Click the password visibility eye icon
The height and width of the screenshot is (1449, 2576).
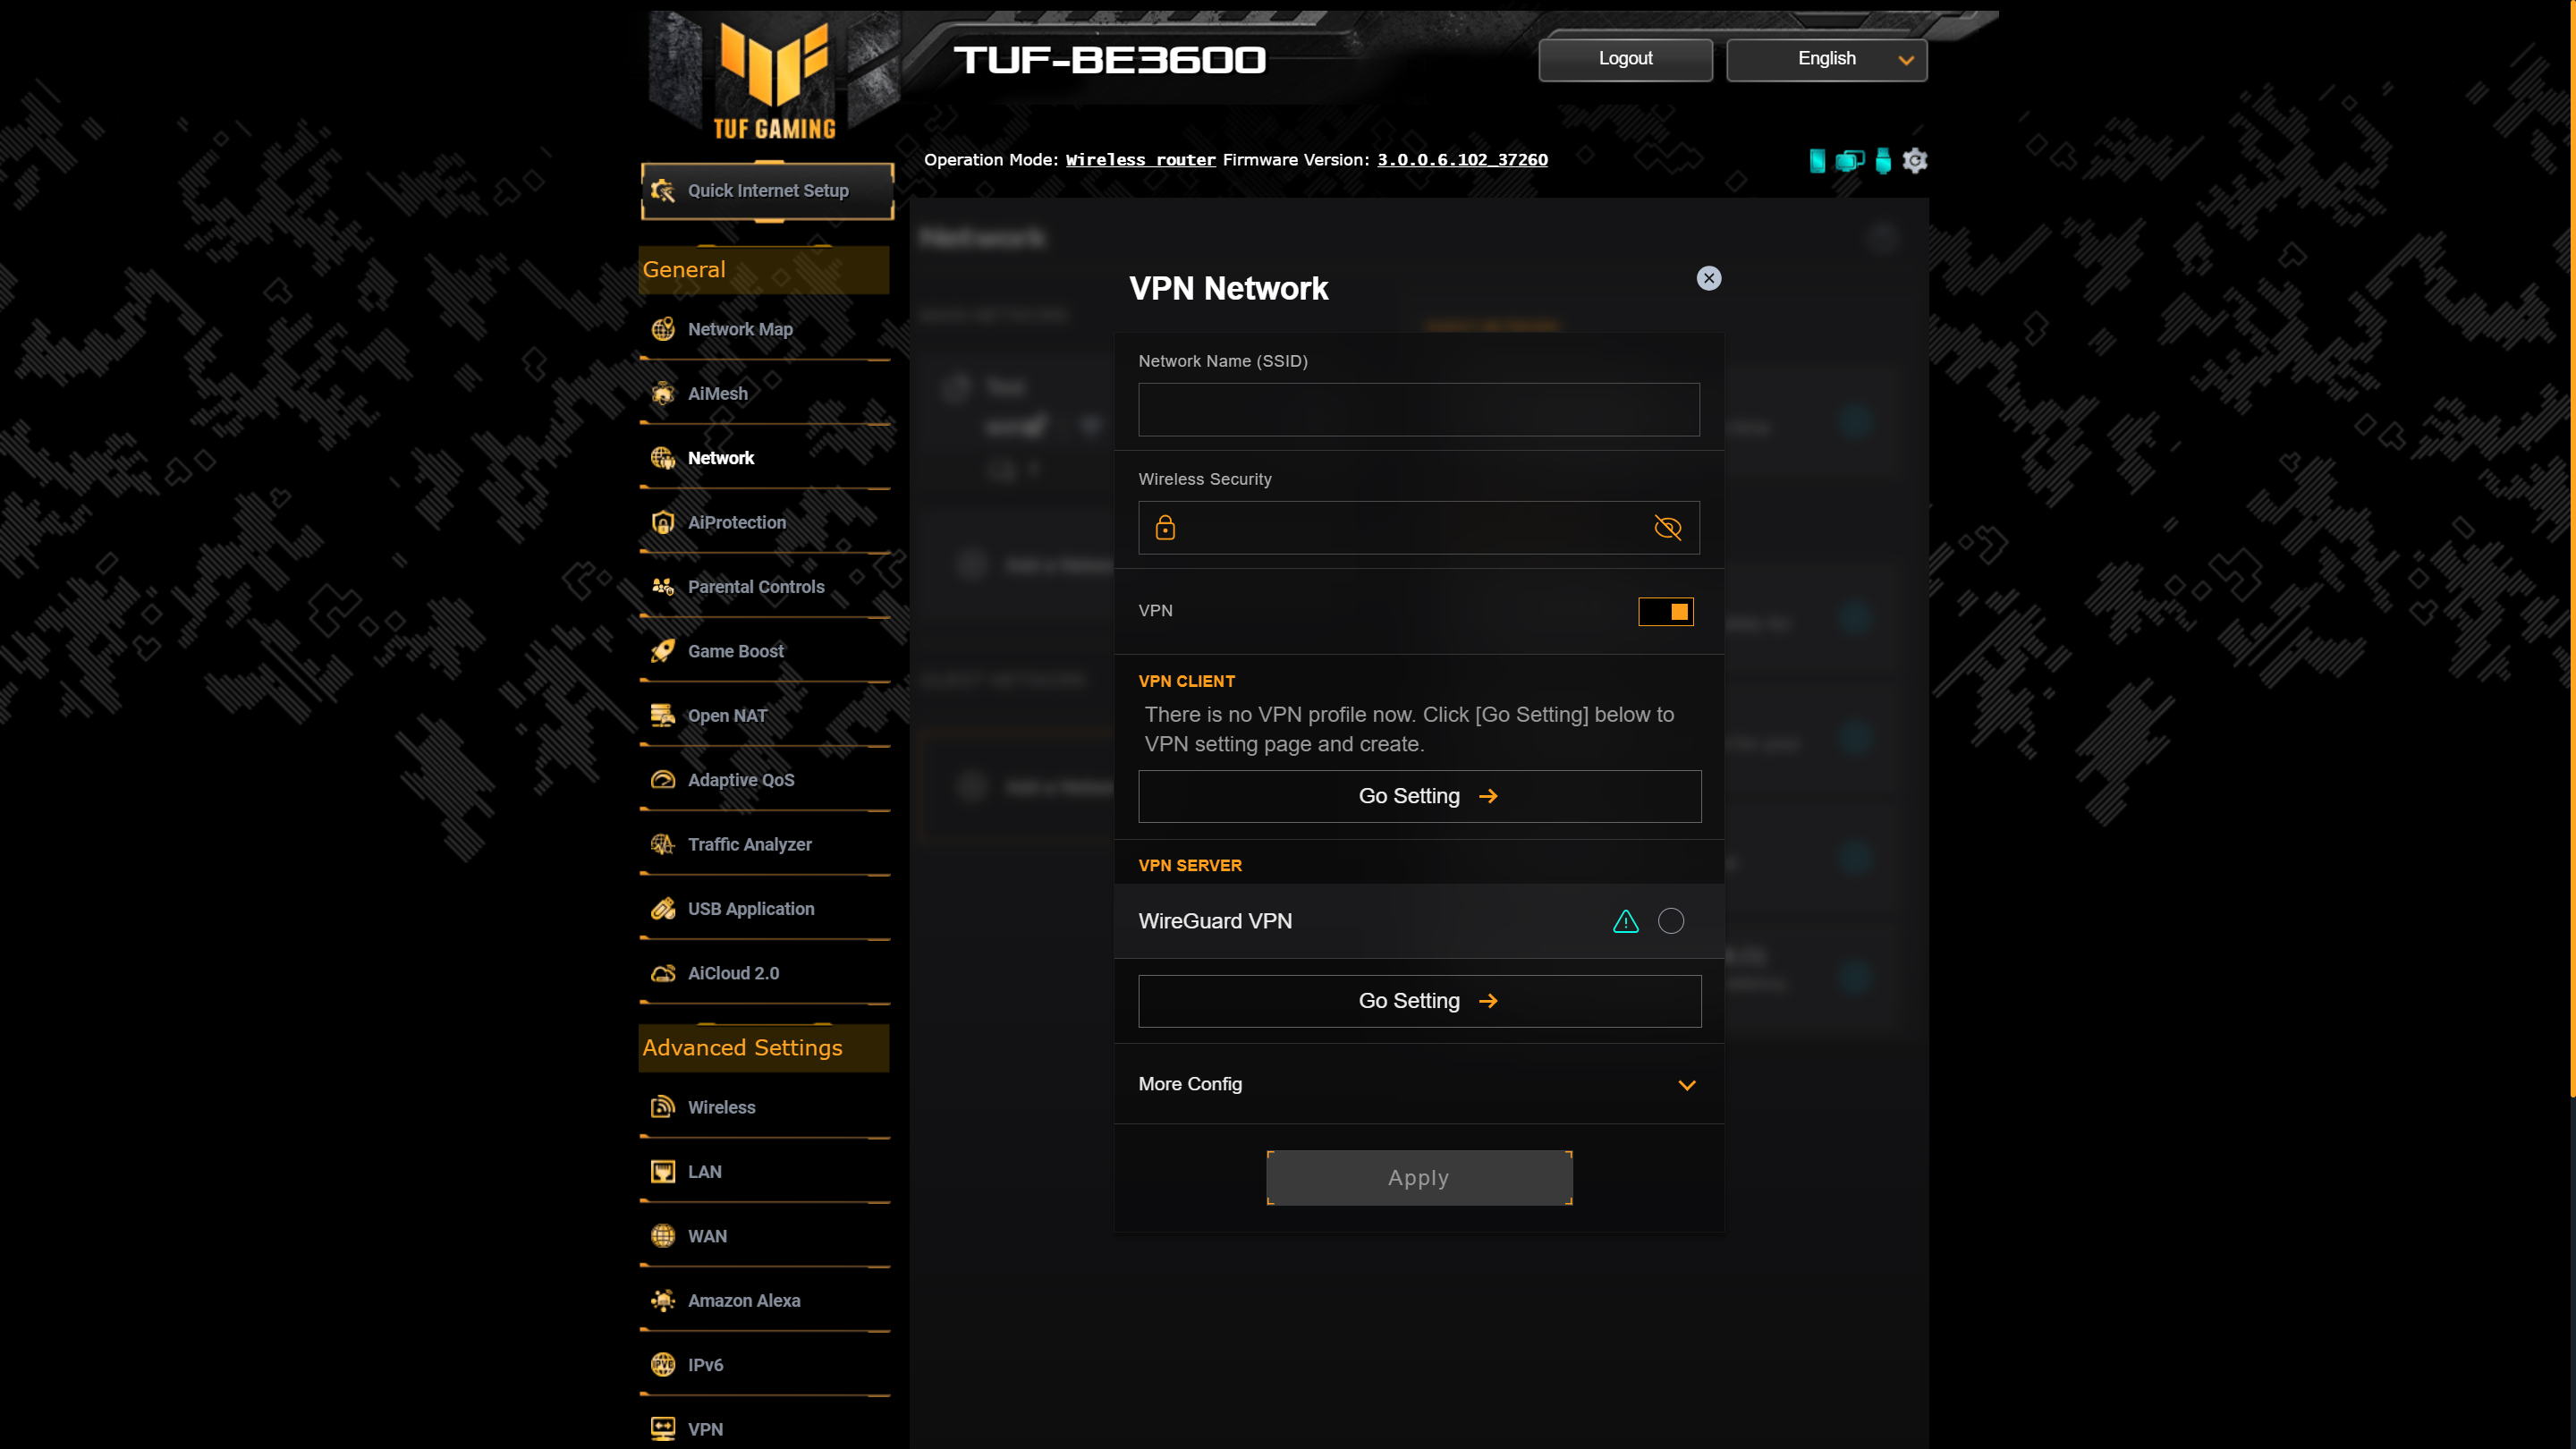coord(1666,527)
